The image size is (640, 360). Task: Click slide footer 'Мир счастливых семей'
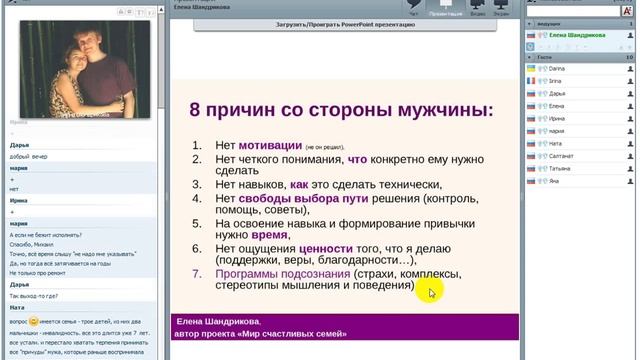[x=293, y=334]
